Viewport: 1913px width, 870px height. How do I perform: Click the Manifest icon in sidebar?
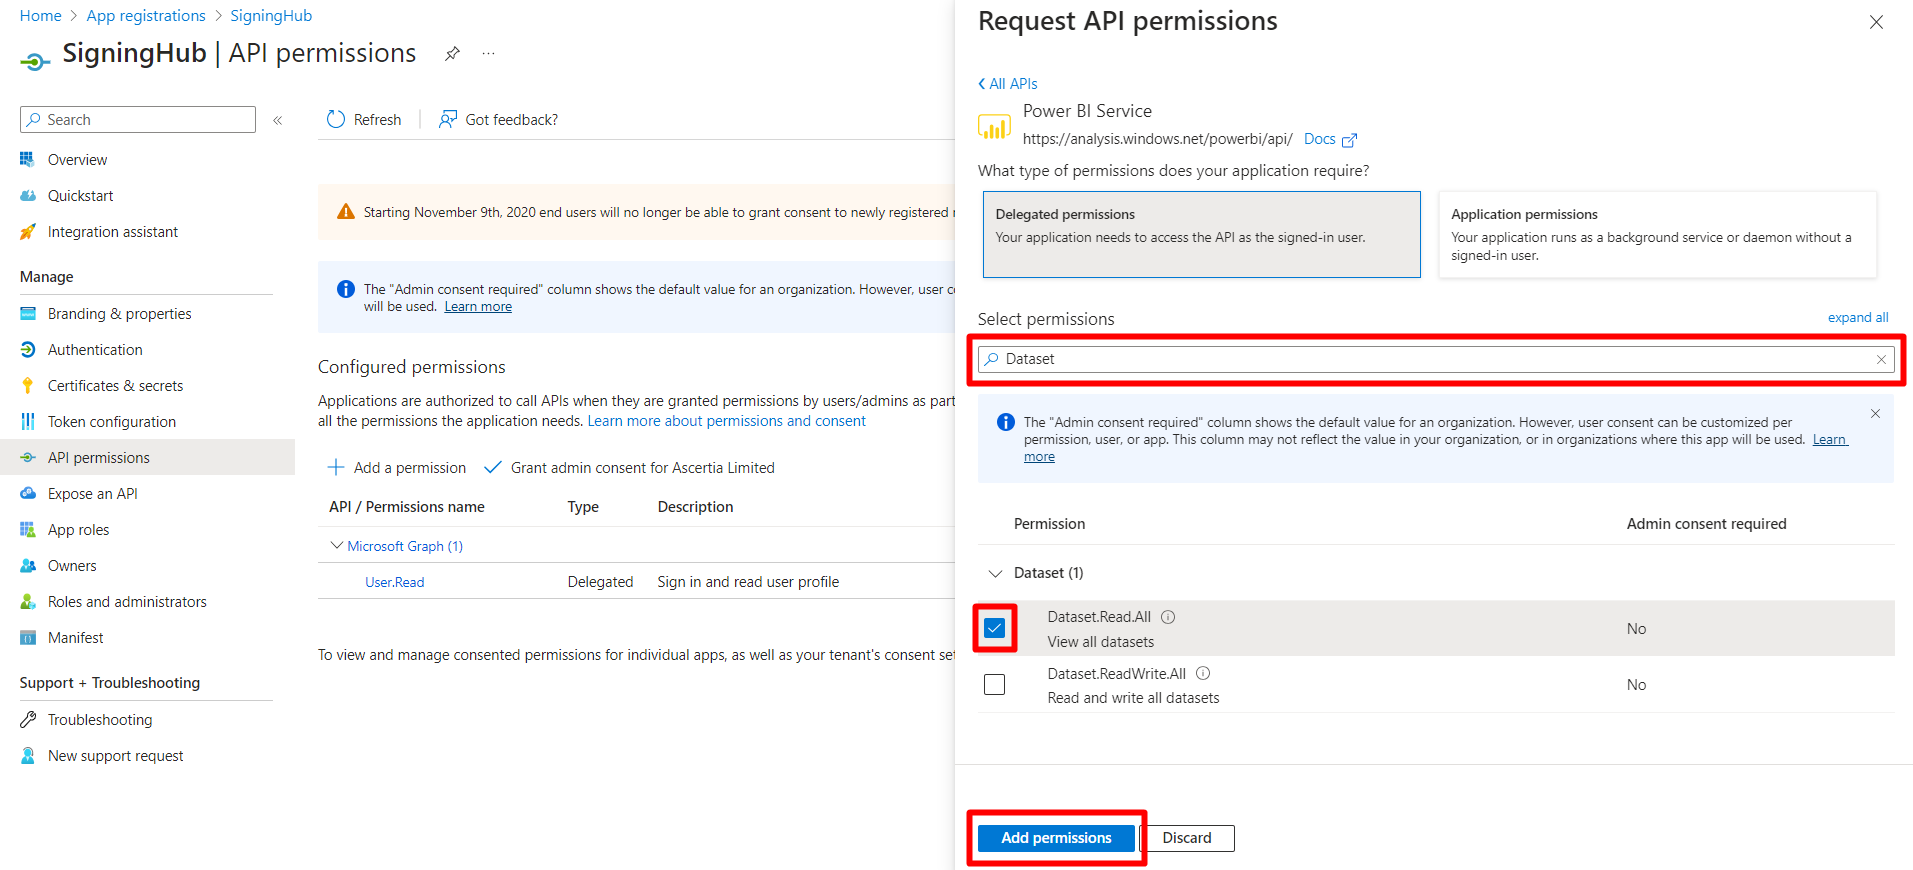click(28, 637)
